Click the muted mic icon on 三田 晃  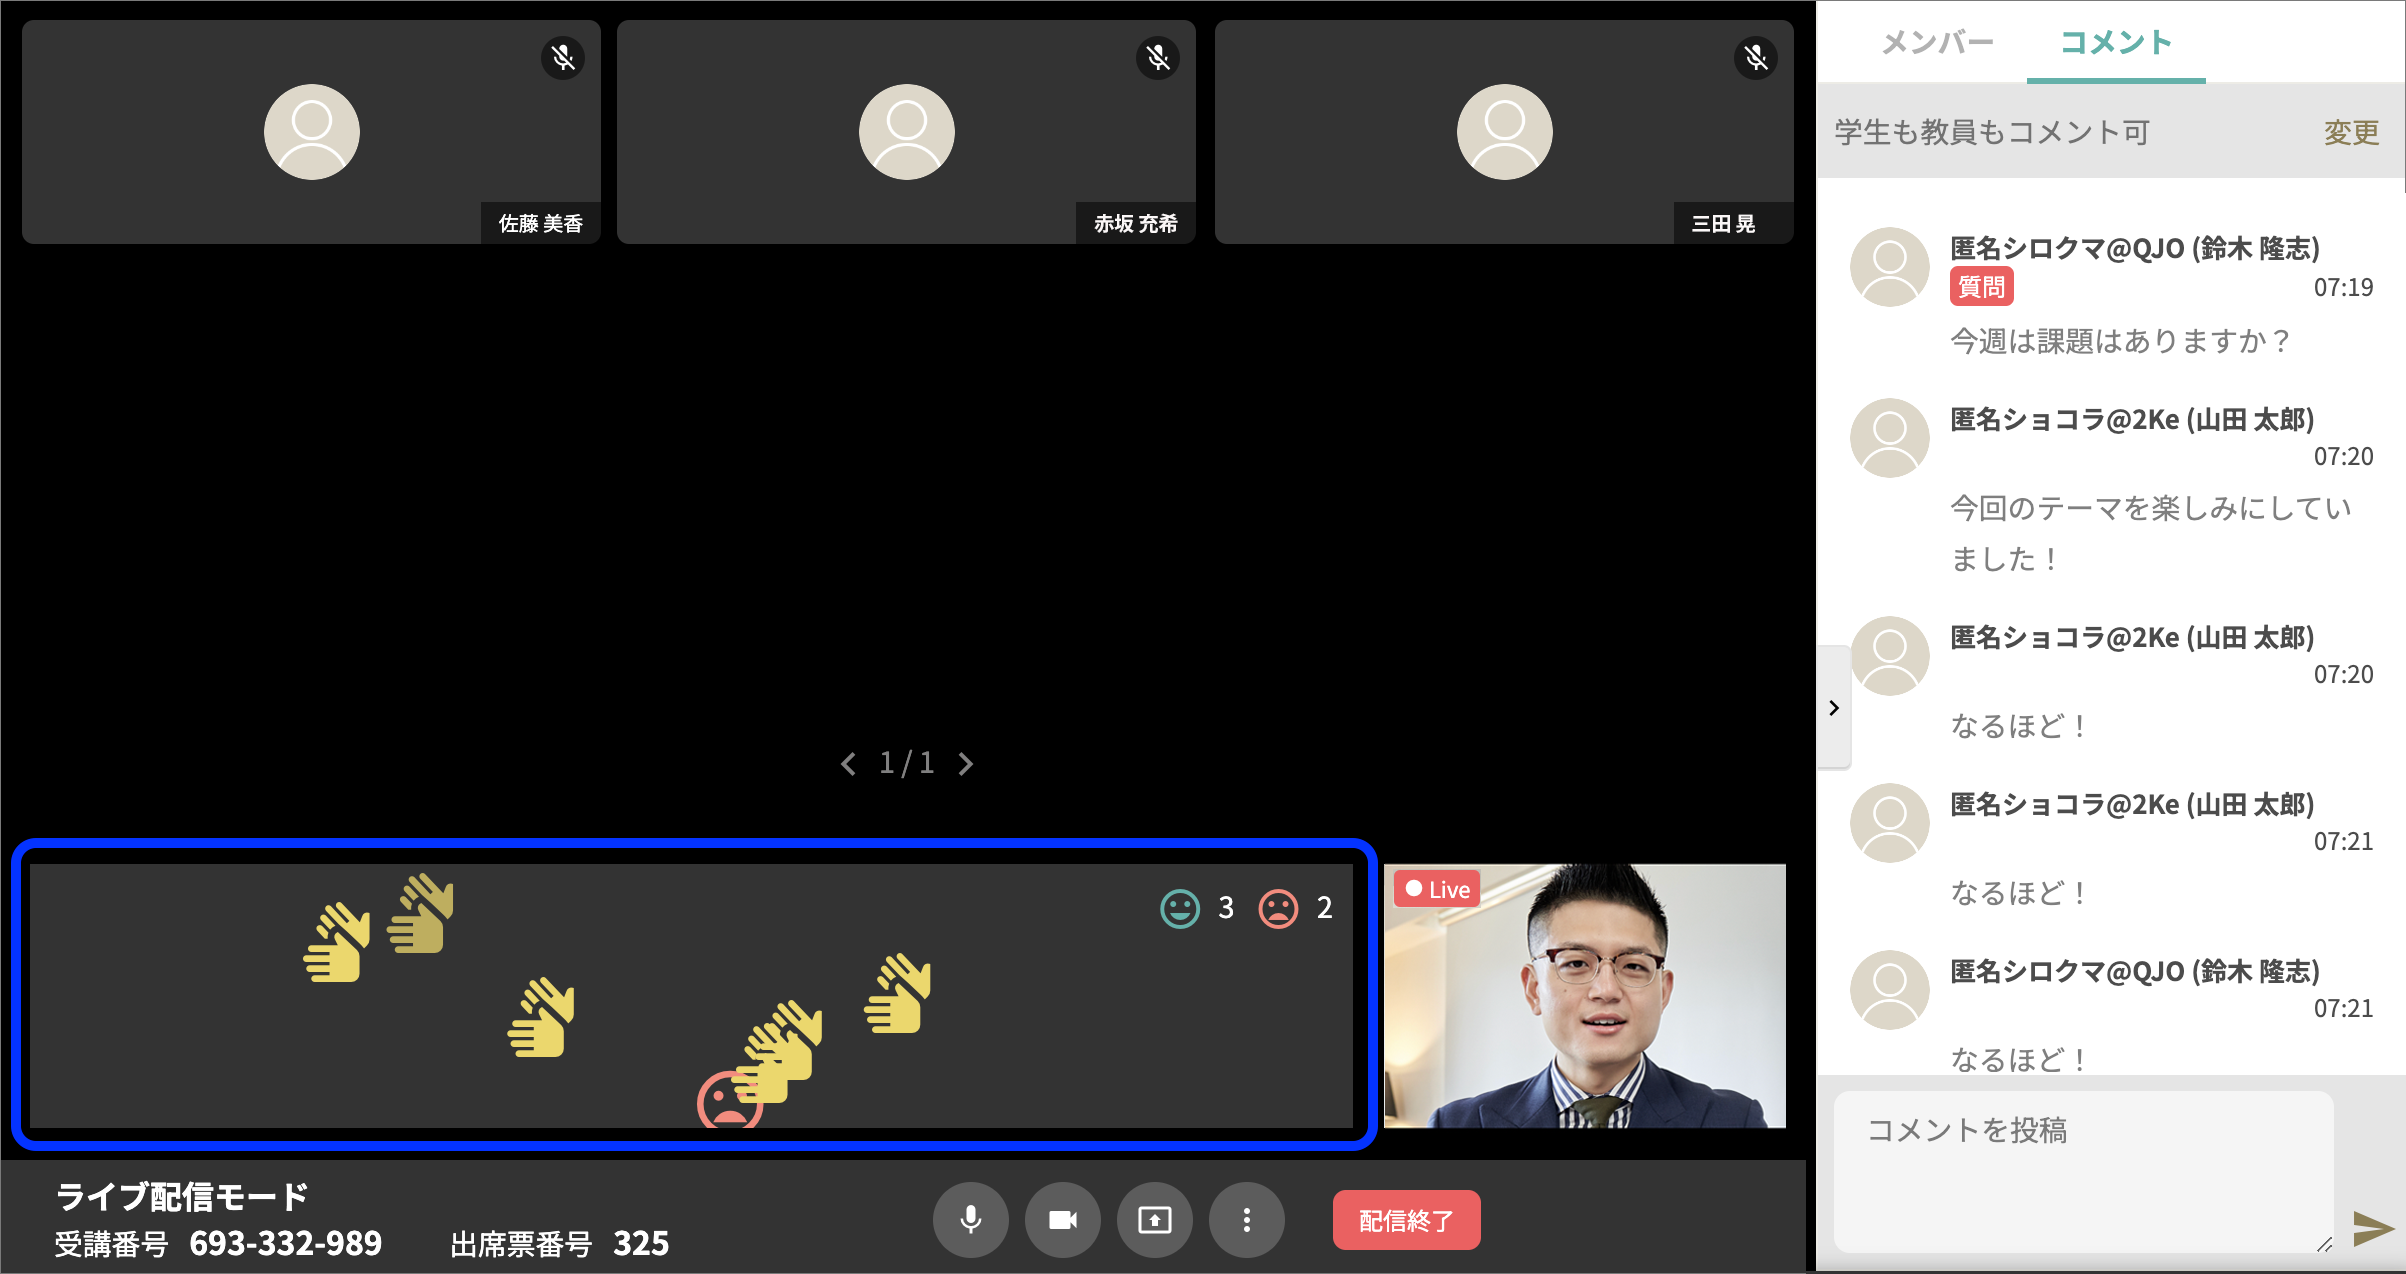[1756, 58]
